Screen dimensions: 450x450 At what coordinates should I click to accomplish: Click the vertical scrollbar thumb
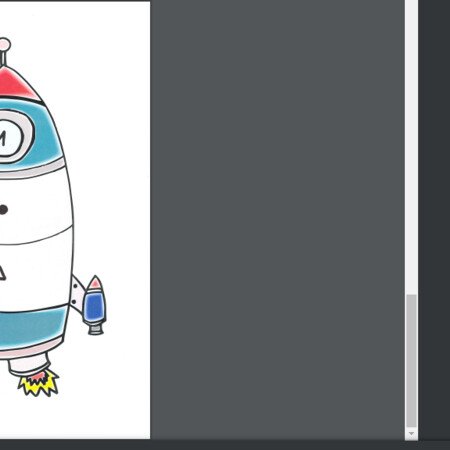[411, 361]
